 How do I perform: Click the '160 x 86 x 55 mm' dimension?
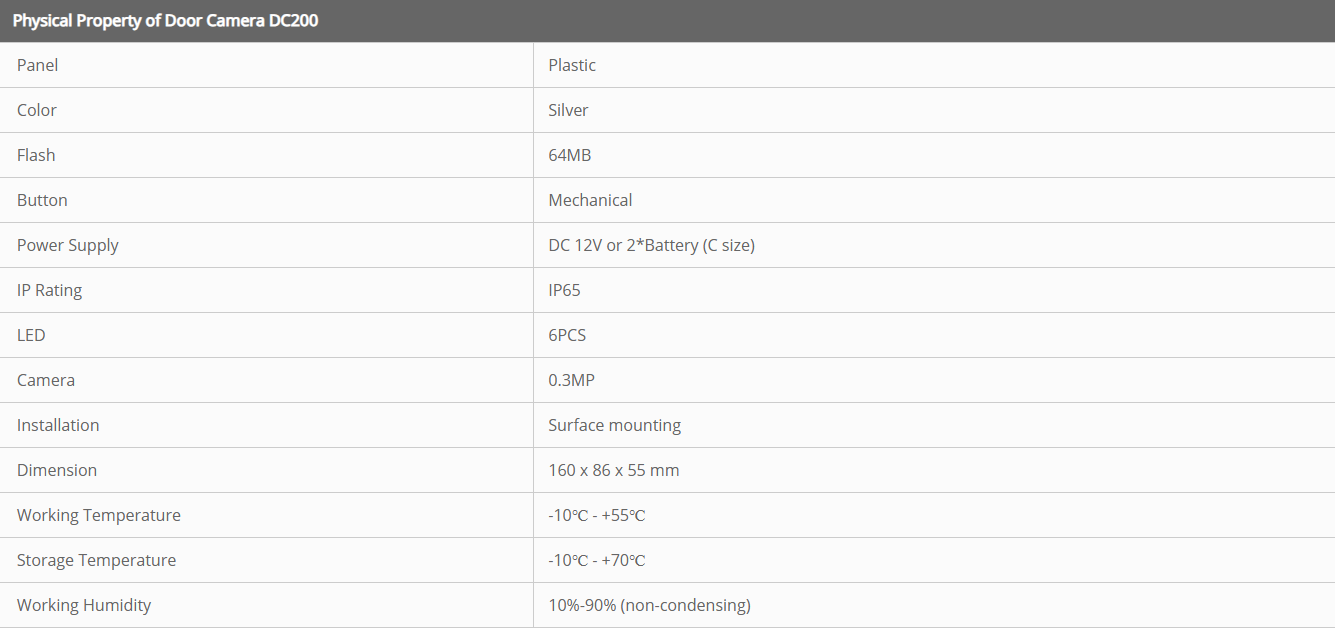coord(613,470)
